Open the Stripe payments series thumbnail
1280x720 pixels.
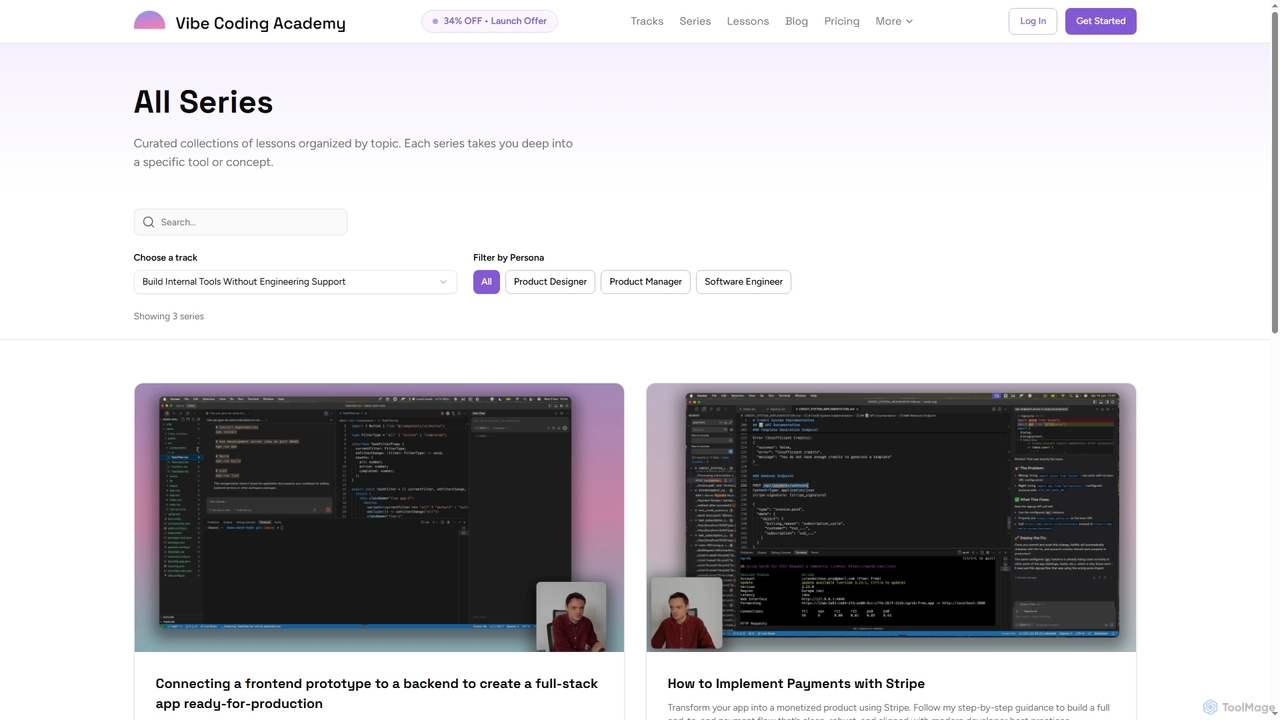[x=891, y=517]
